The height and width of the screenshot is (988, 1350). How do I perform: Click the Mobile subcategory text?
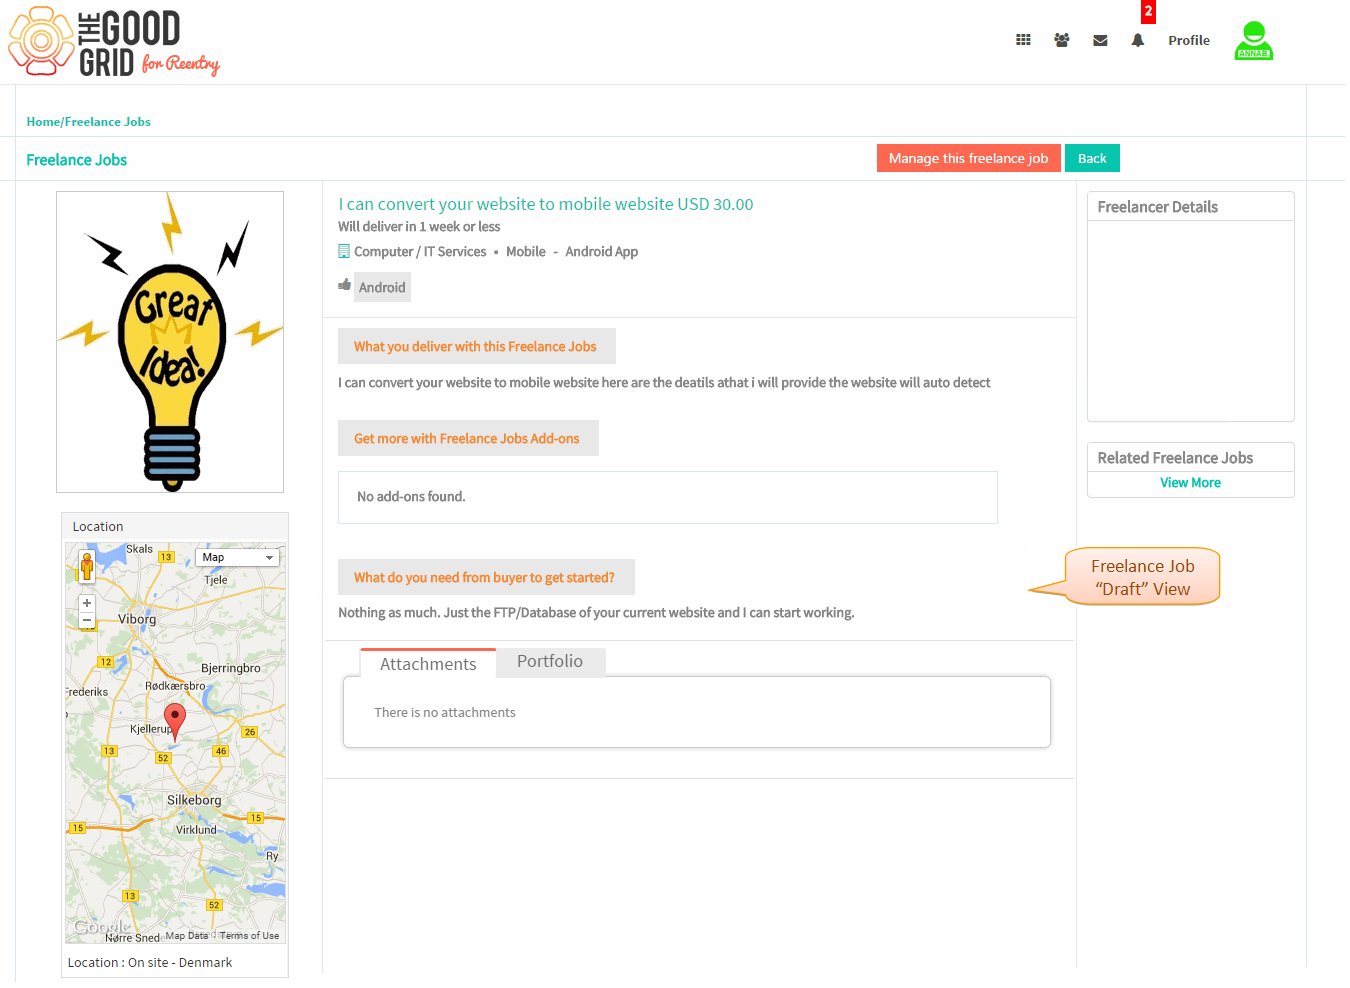[526, 251]
